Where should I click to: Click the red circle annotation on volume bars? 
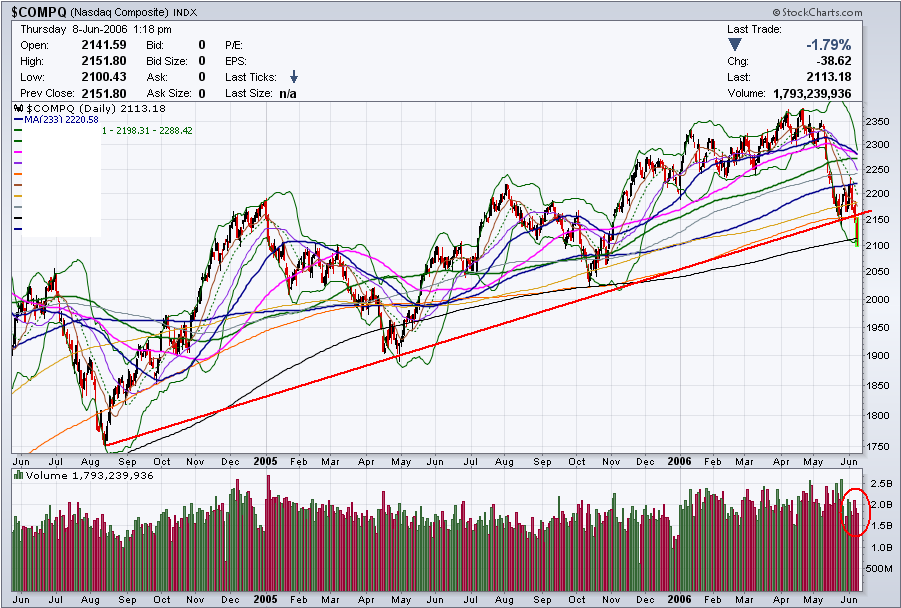855,510
